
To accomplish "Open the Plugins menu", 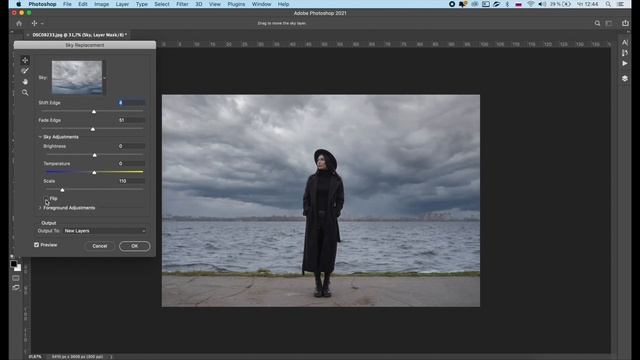I will coord(236,4).
